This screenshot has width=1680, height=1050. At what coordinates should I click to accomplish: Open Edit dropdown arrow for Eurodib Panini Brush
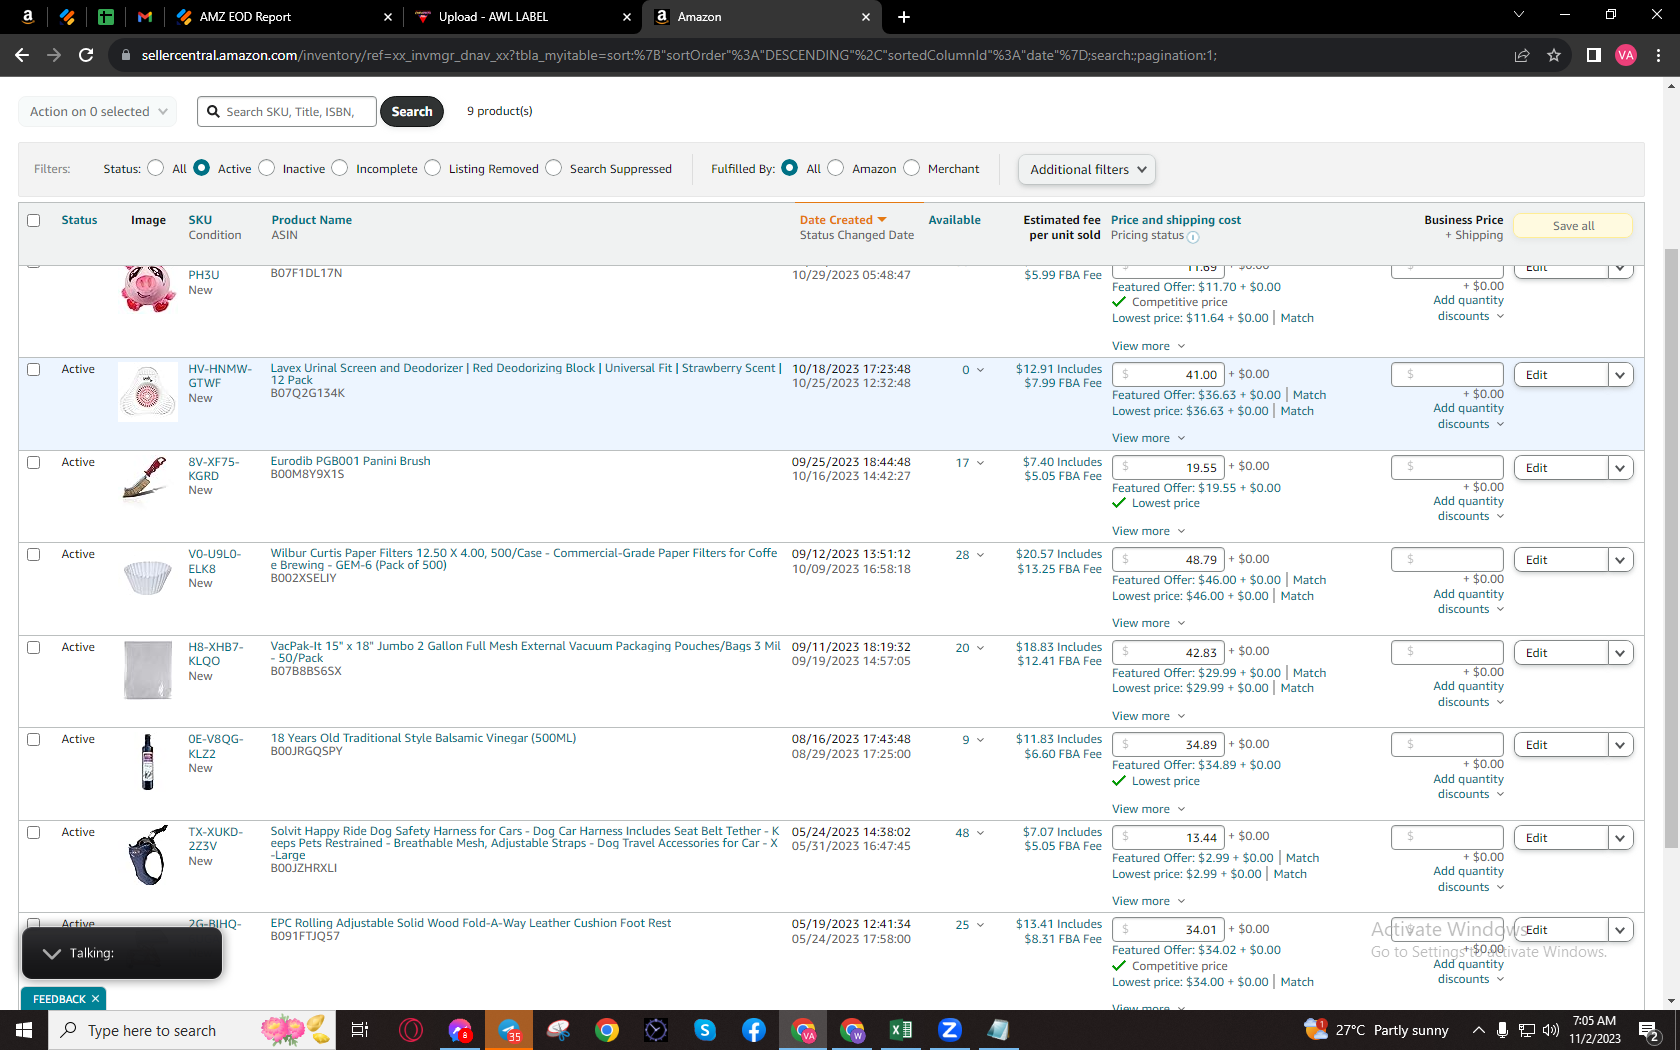click(1620, 468)
